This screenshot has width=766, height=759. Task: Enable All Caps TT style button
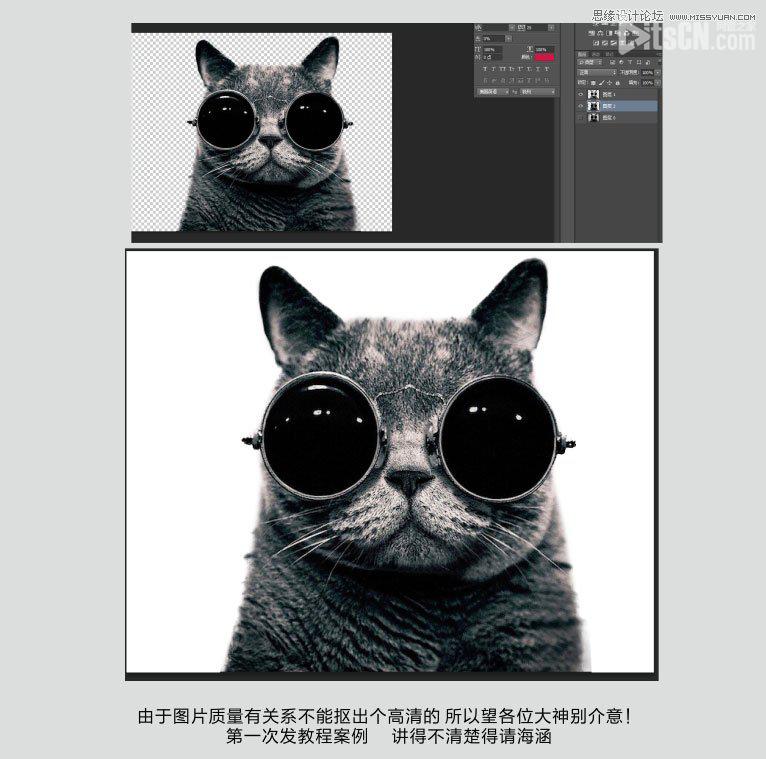(x=502, y=69)
